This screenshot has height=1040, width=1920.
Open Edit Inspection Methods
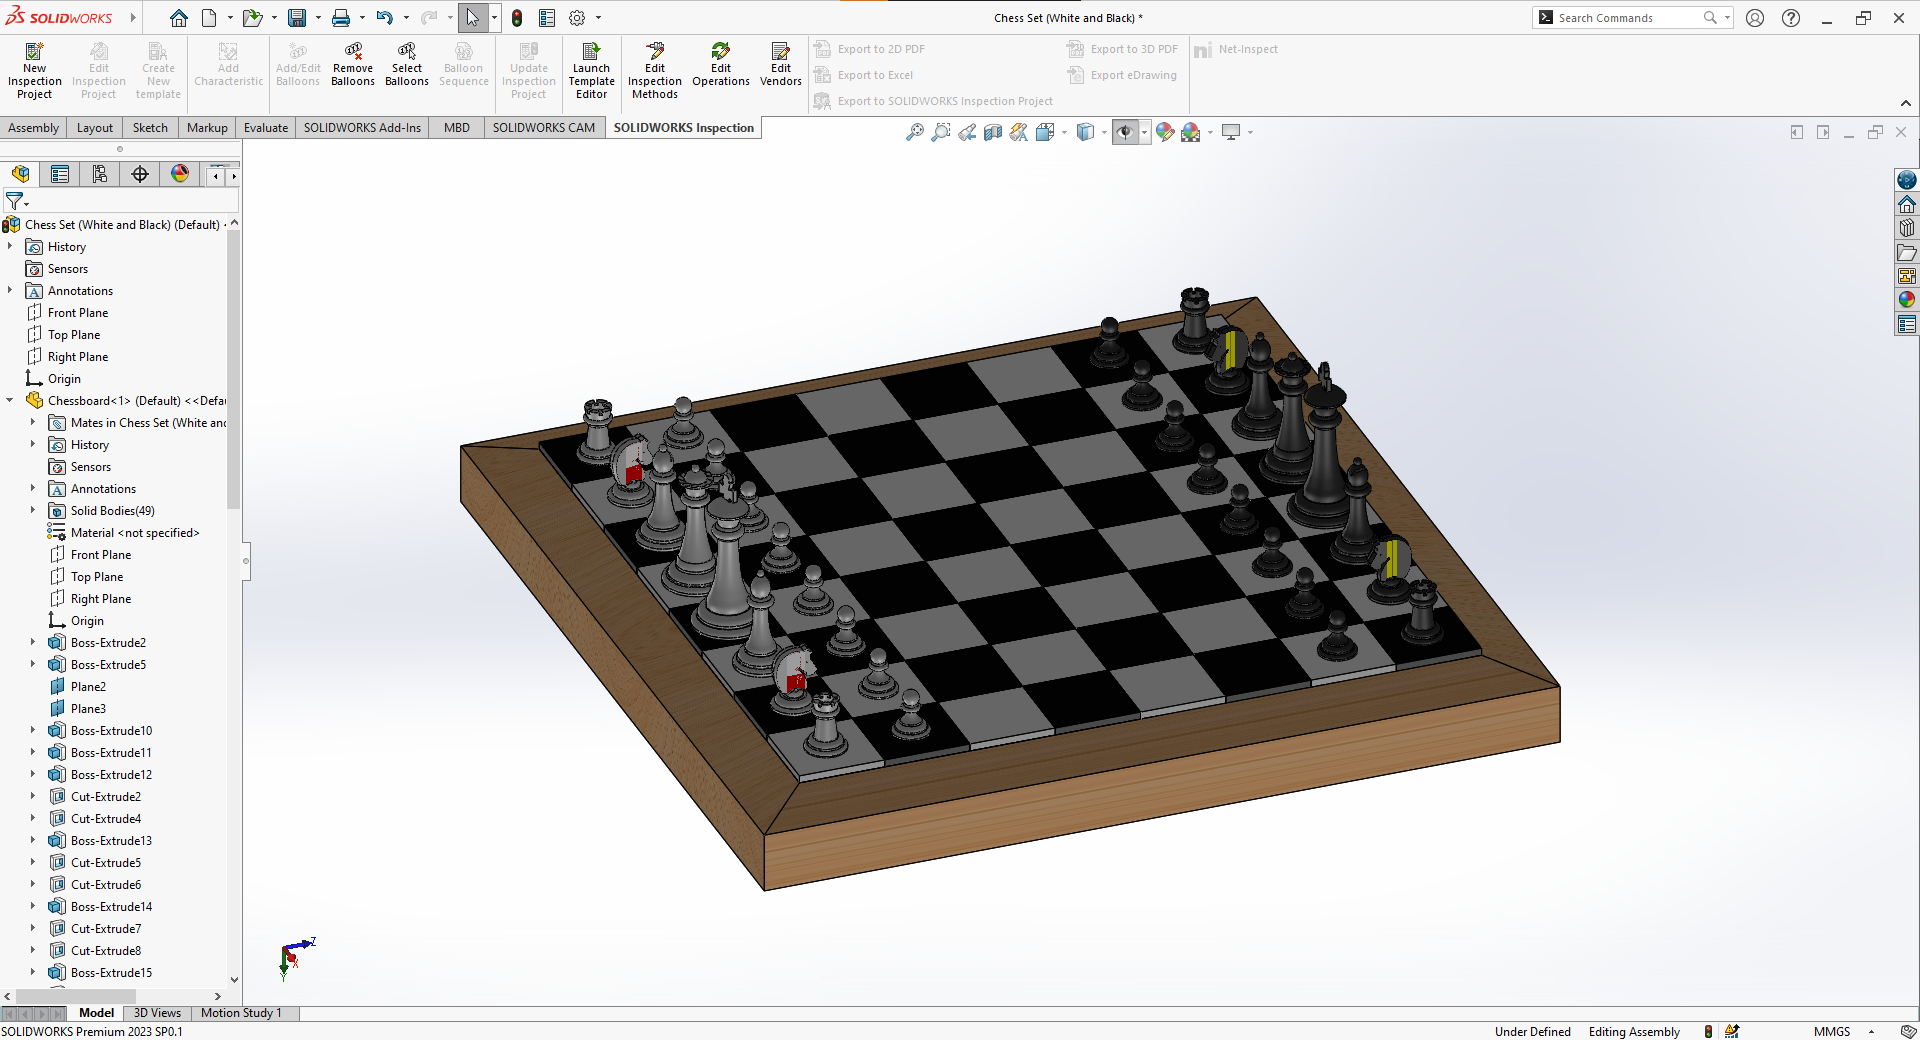pyautogui.click(x=655, y=70)
